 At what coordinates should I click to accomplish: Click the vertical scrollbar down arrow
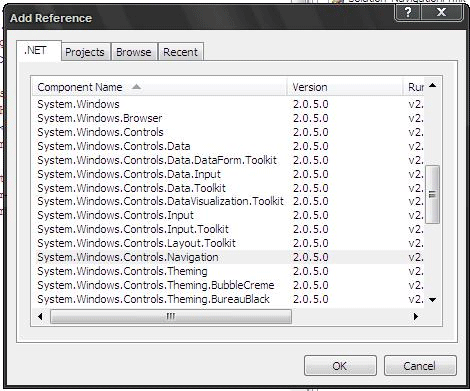coord(433,300)
